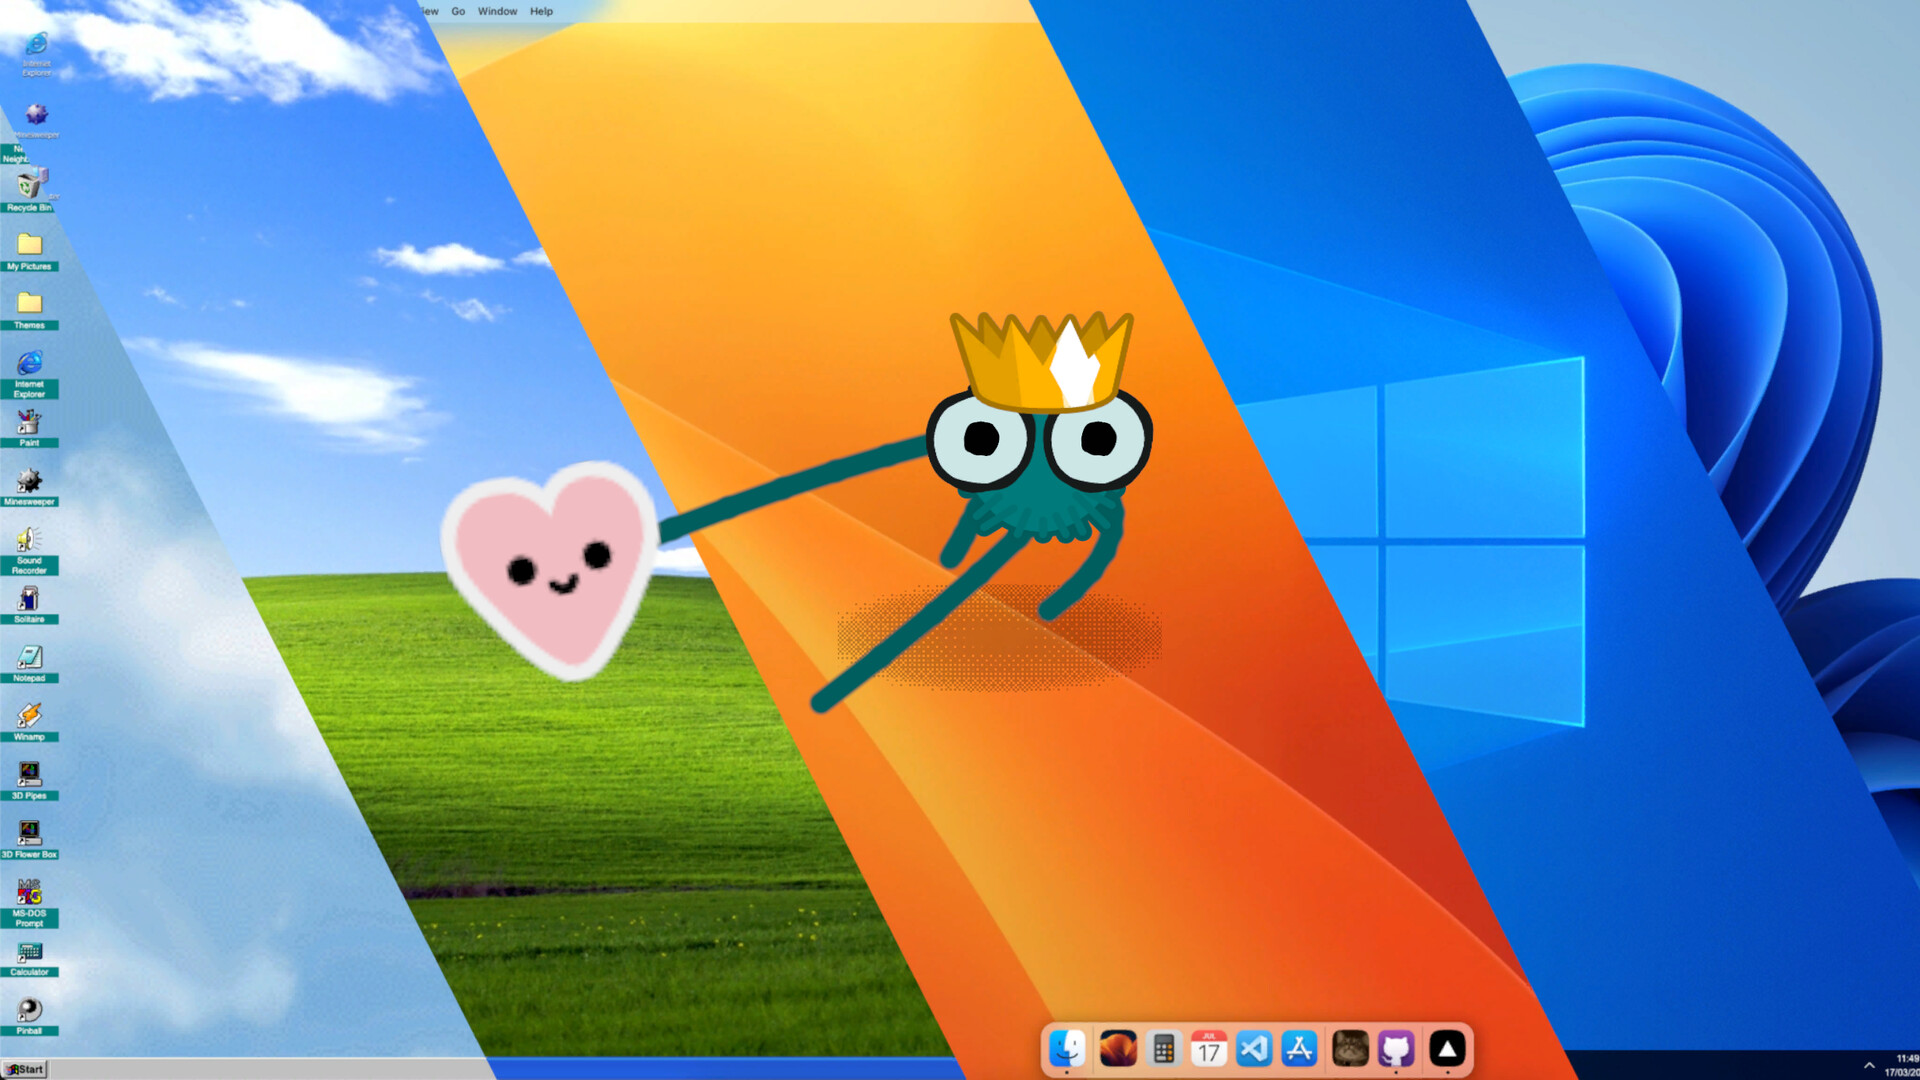Screen dimensions: 1920x1080
Task: Open the Calendar dock icon showing 17
Action: tap(1208, 1049)
